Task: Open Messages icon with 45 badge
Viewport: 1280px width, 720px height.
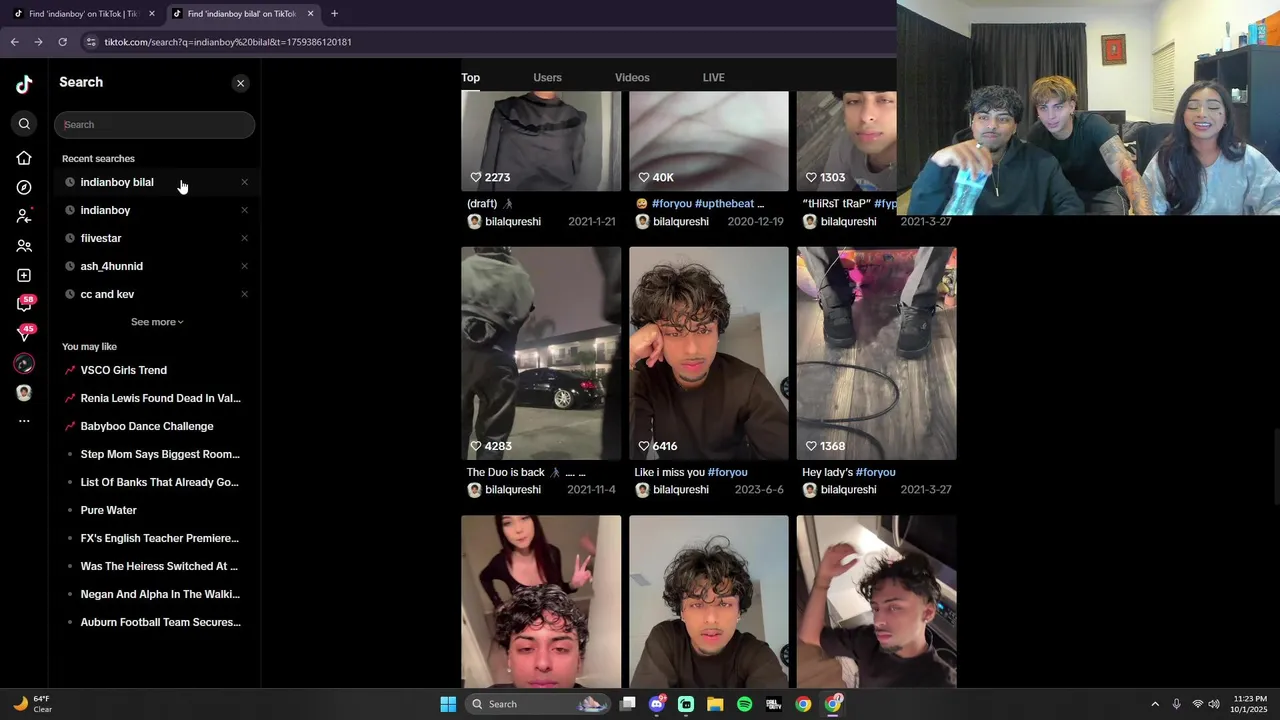Action: click(x=24, y=334)
